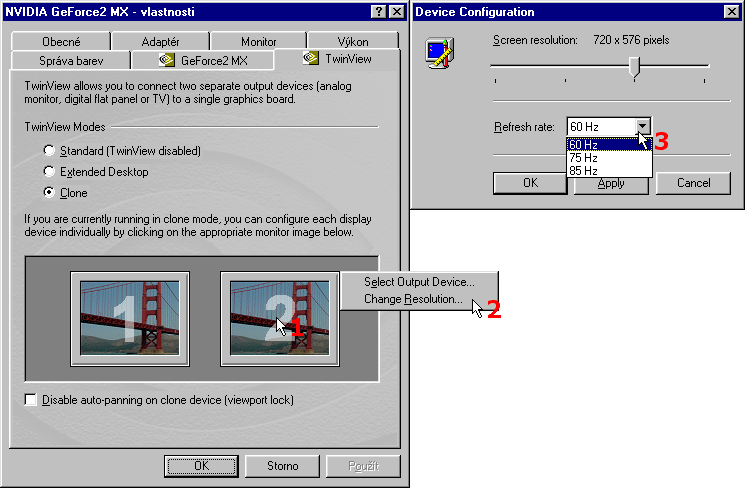Click the monitor icon in Device Configuration
The width and height of the screenshot is (745, 488).
click(x=439, y=53)
